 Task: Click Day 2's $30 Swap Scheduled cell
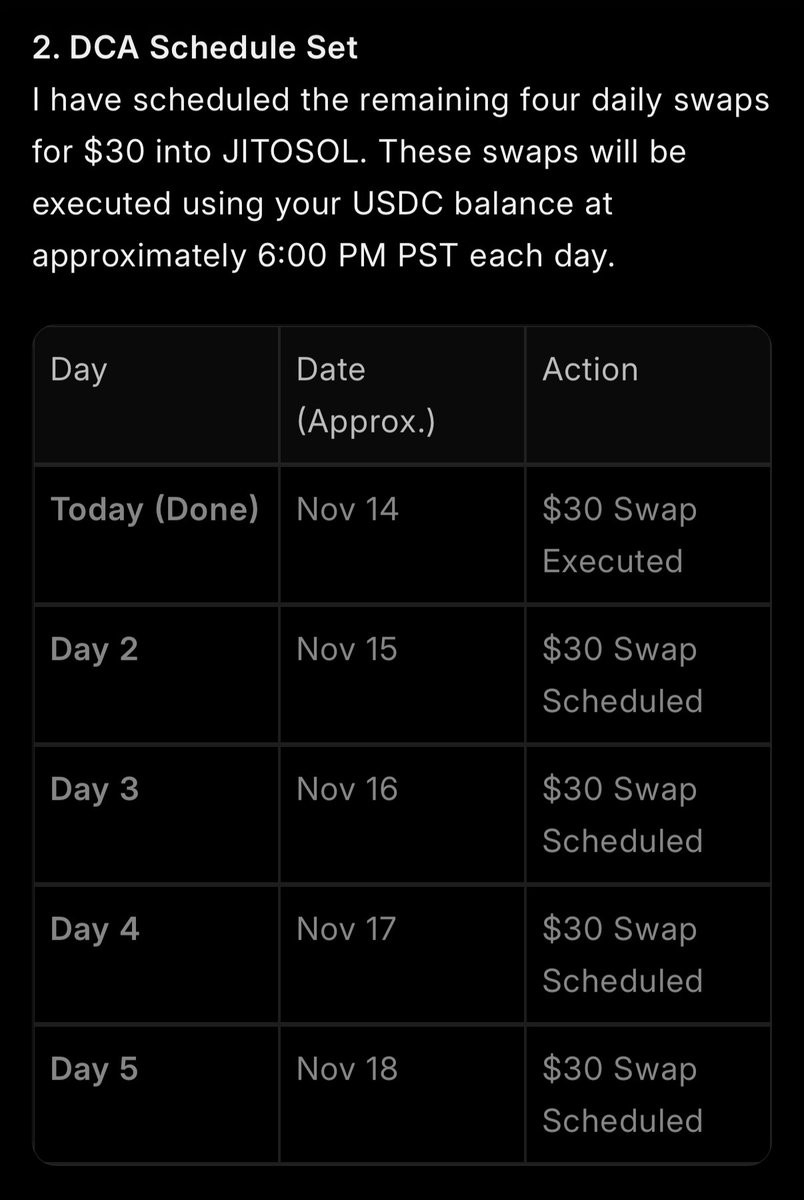tap(623, 675)
